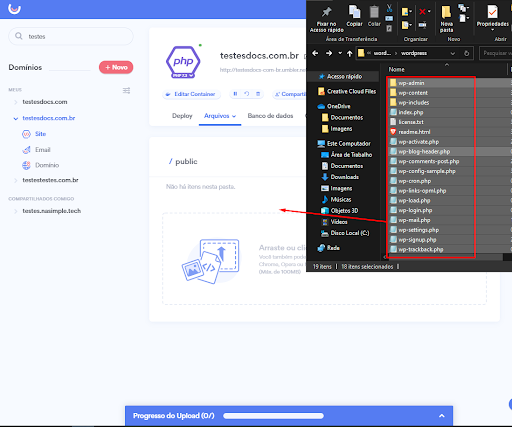Click the Editar Container button
Viewport: 512px width, 427px height.
click(x=191, y=94)
